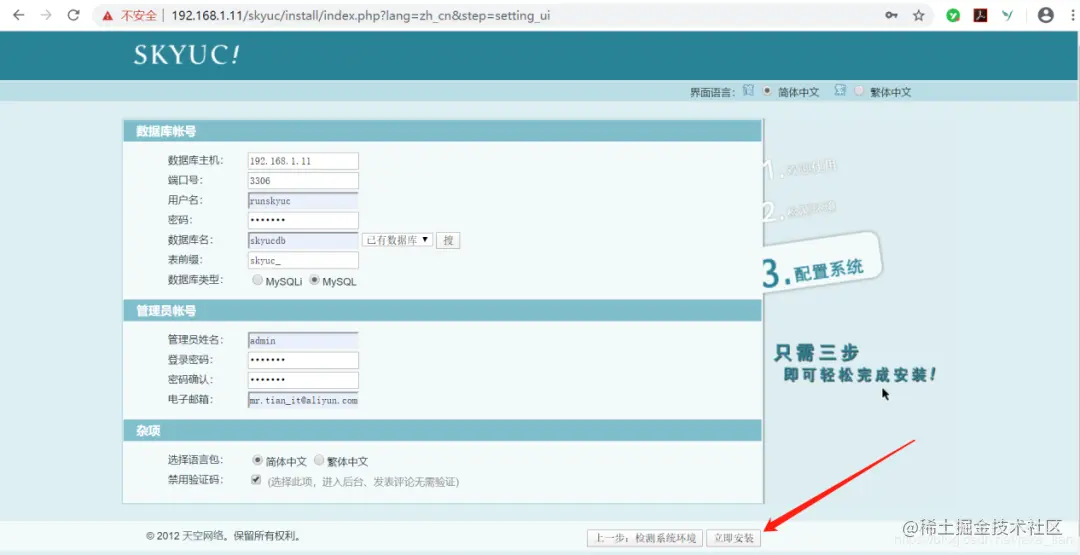Open the 已有数据库 dropdown
Screen dimensions: 1080x555
tap(397, 240)
